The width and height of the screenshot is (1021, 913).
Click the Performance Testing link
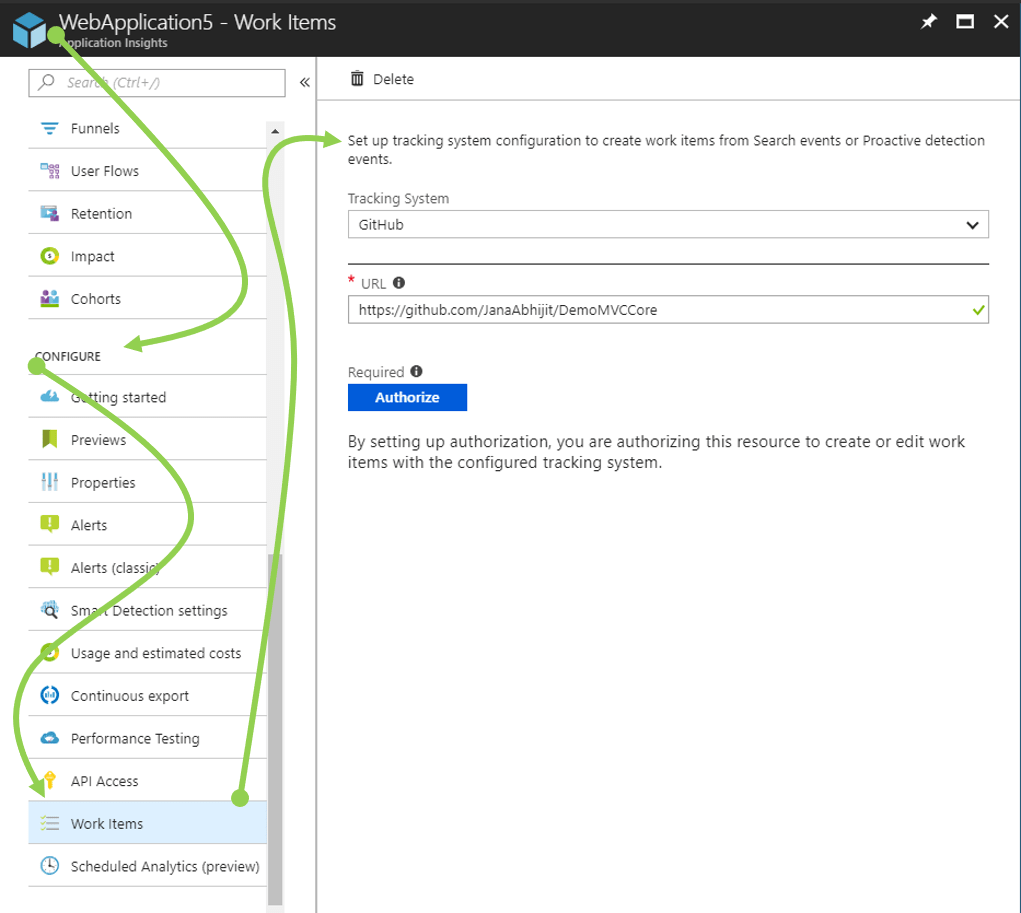[133, 738]
